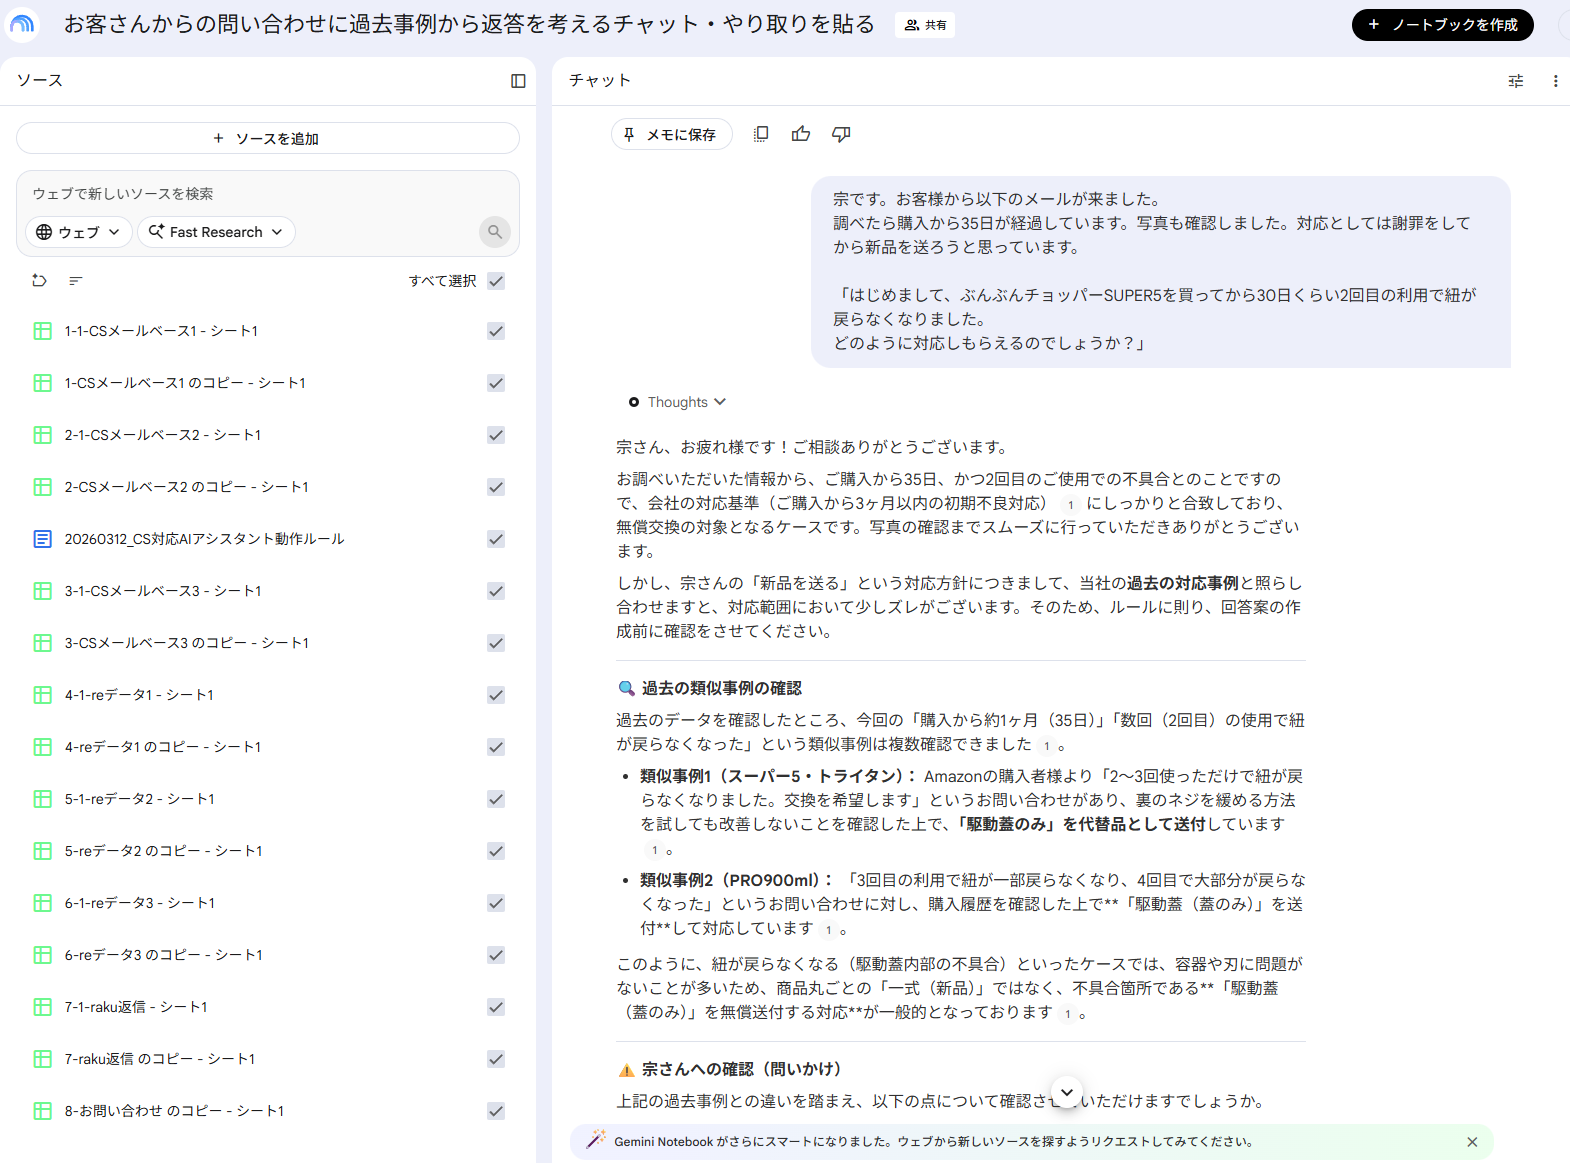
Task: Click sheet icon of 2-1-CSメールベース2
Action: pyautogui.click(x=43, y=435)
